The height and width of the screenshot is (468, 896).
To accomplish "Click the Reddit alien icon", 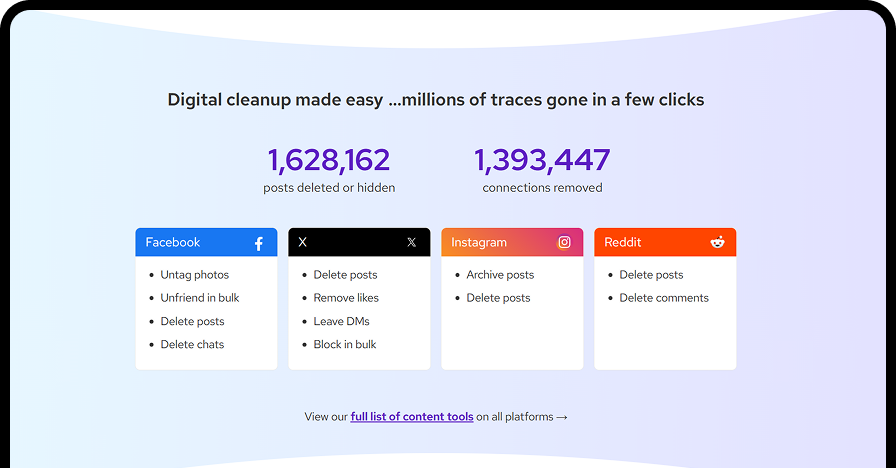I will pos(717,242).
